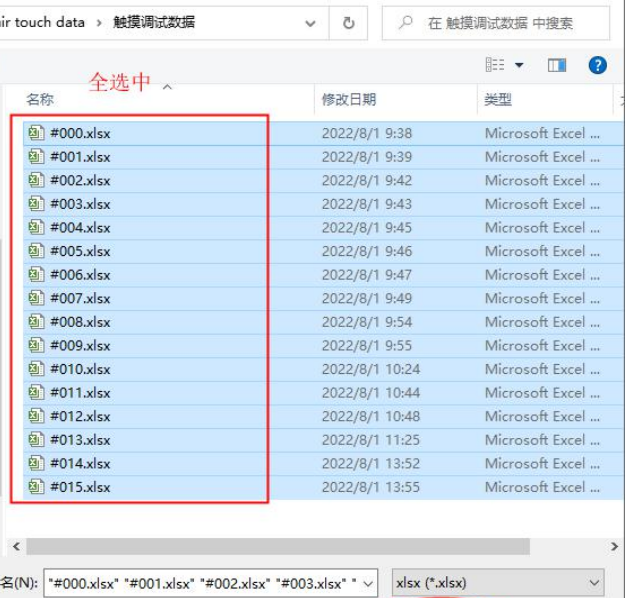
Task: Select the 触摸调试数据 breadcrumb folder
Action: pos(154,22)
